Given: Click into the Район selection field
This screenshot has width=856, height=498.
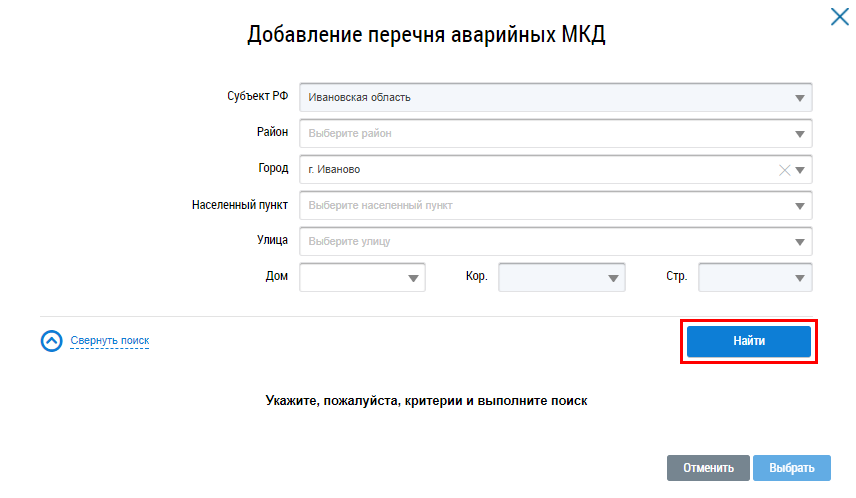Looking at the screenshot, I should [x=540, y=134].
